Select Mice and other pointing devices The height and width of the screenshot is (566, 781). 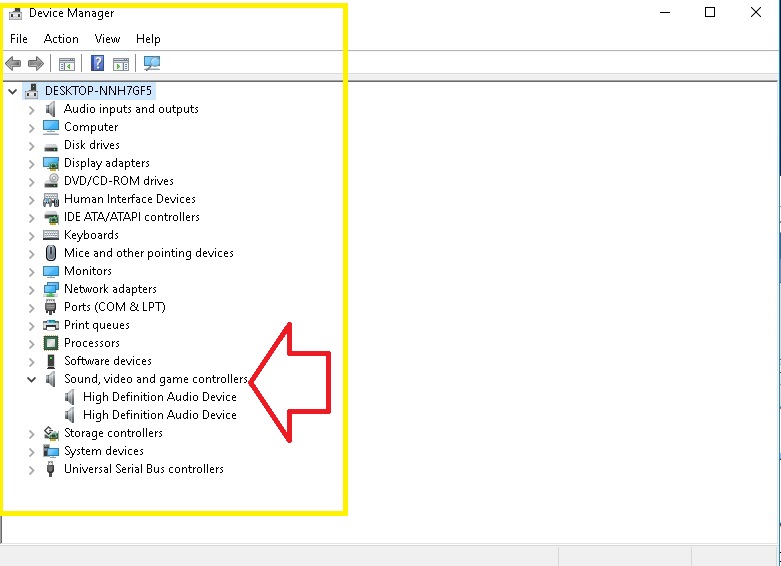(148, 253)
